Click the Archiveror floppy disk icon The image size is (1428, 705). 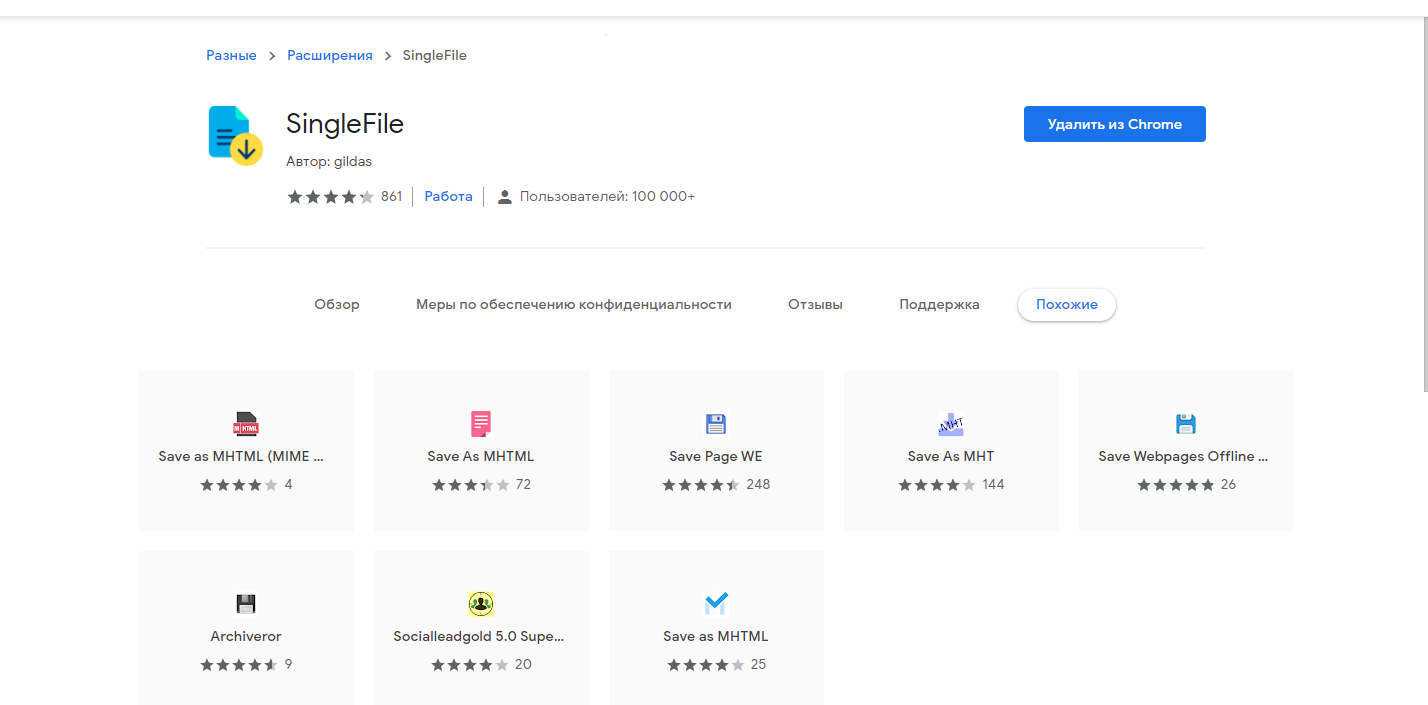pos(246,604)
